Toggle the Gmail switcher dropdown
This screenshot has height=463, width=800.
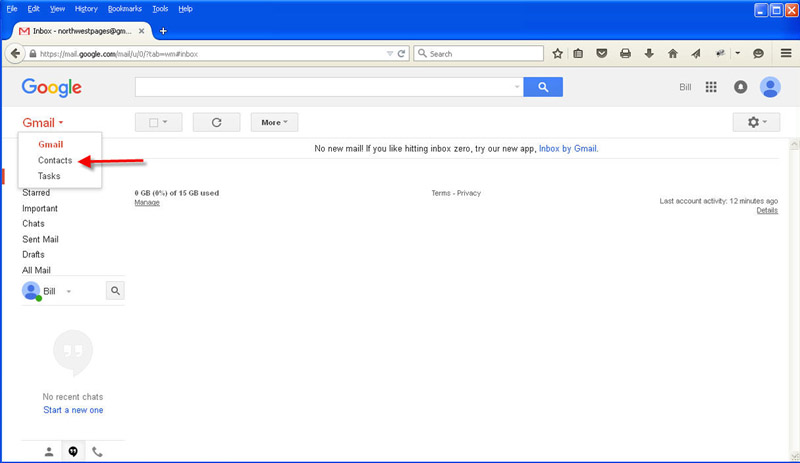[43, 123]
